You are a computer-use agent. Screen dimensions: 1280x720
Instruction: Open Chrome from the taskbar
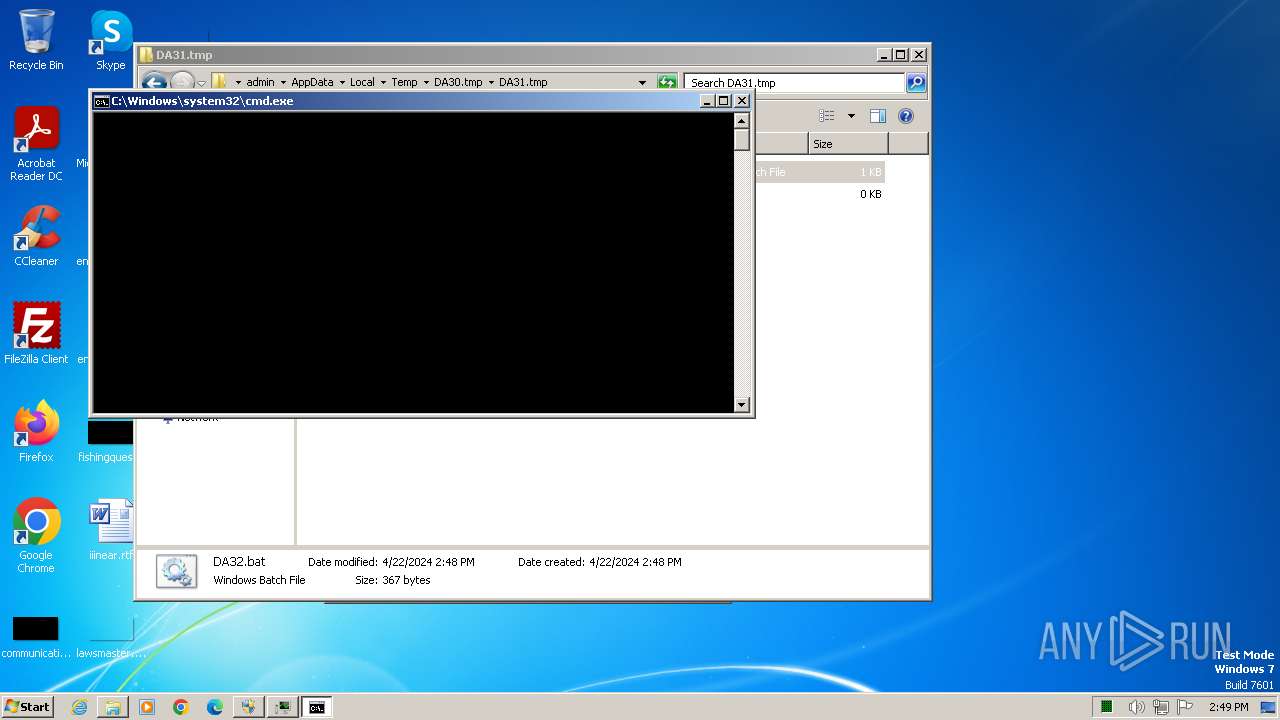(181, 707)
